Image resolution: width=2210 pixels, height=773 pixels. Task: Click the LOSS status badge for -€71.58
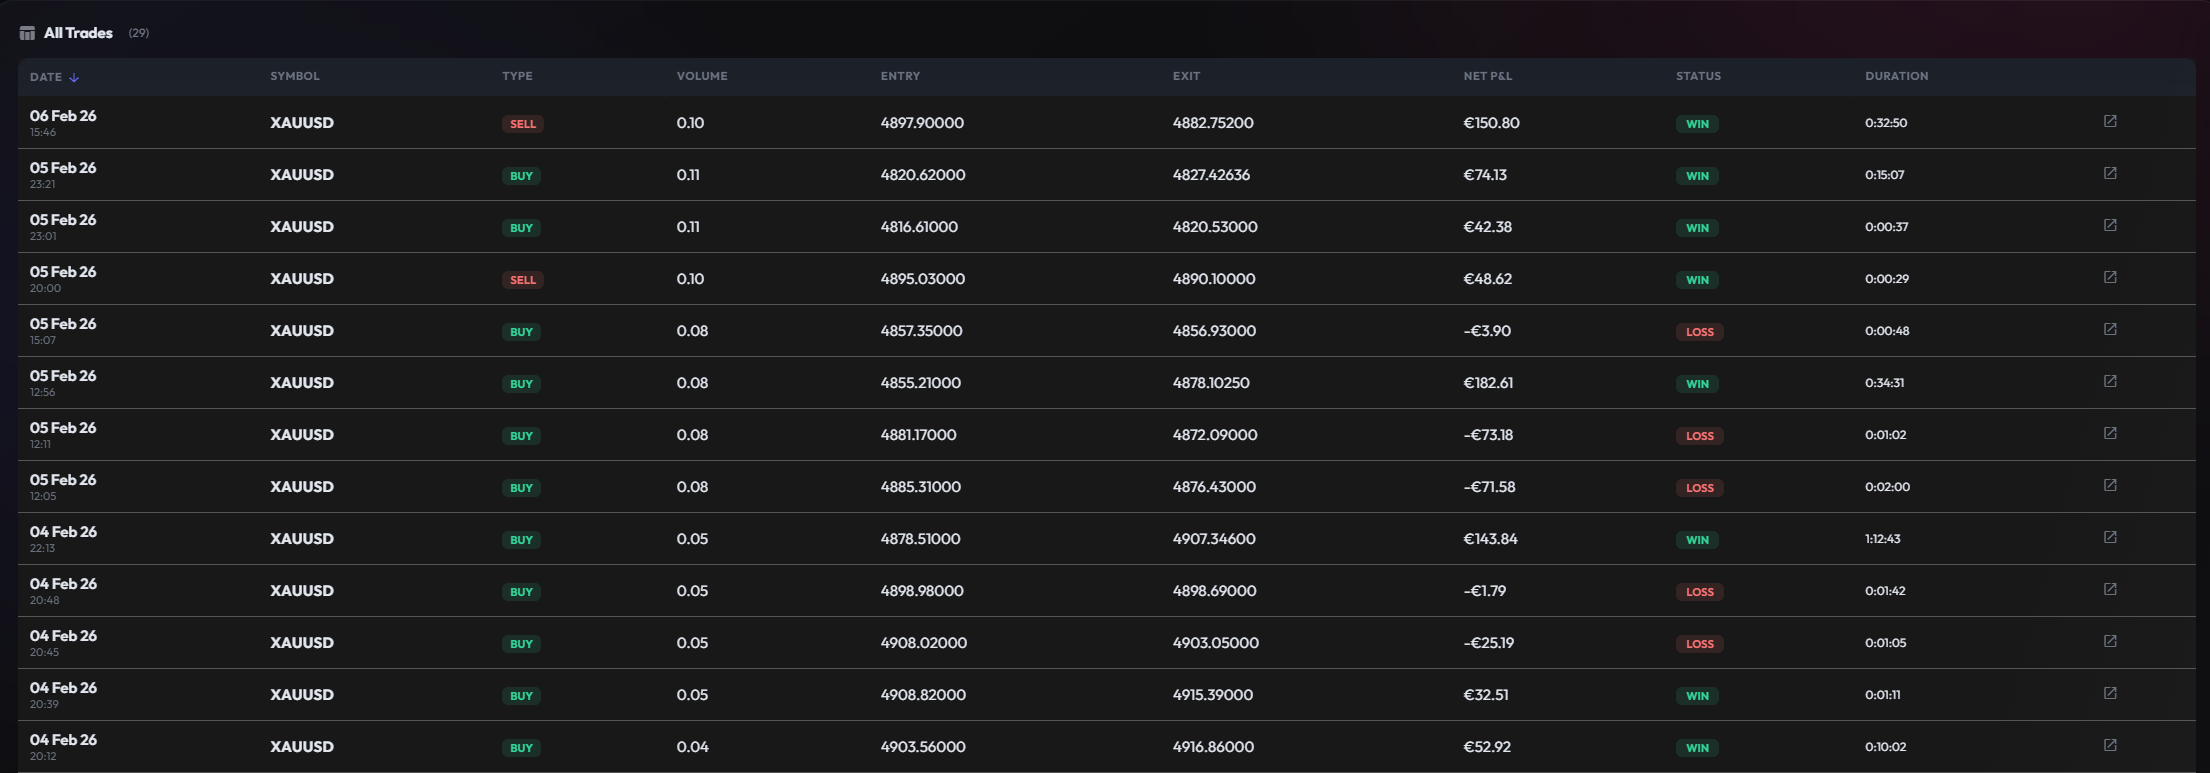tap(1699, 488)
